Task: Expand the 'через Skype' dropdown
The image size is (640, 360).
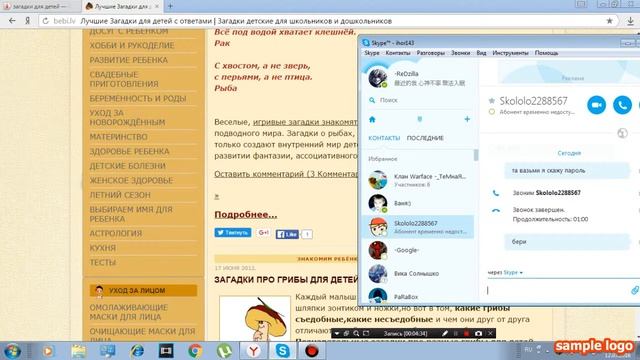Action: click(505, 272)
